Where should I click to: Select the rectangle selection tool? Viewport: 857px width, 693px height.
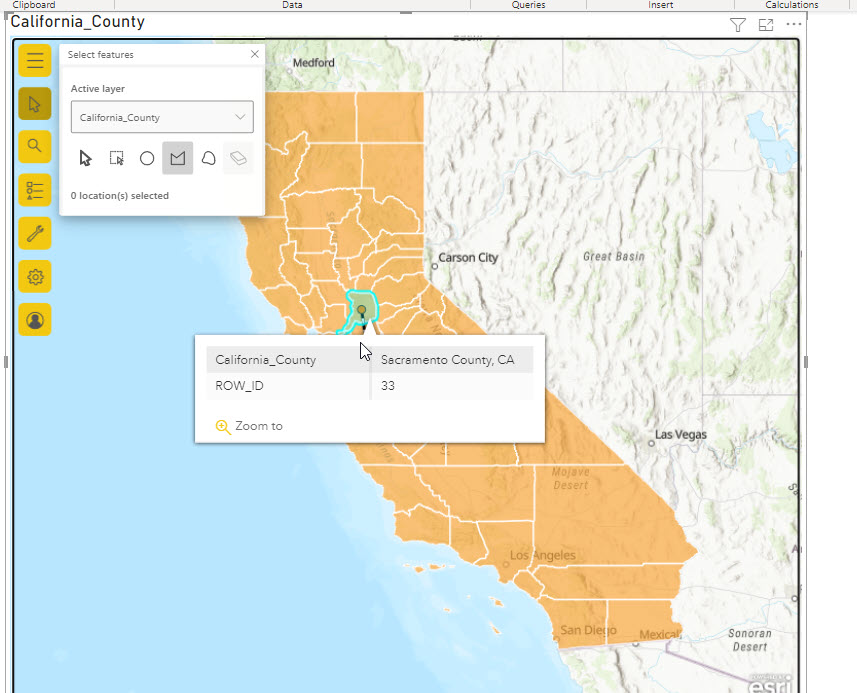116,158
